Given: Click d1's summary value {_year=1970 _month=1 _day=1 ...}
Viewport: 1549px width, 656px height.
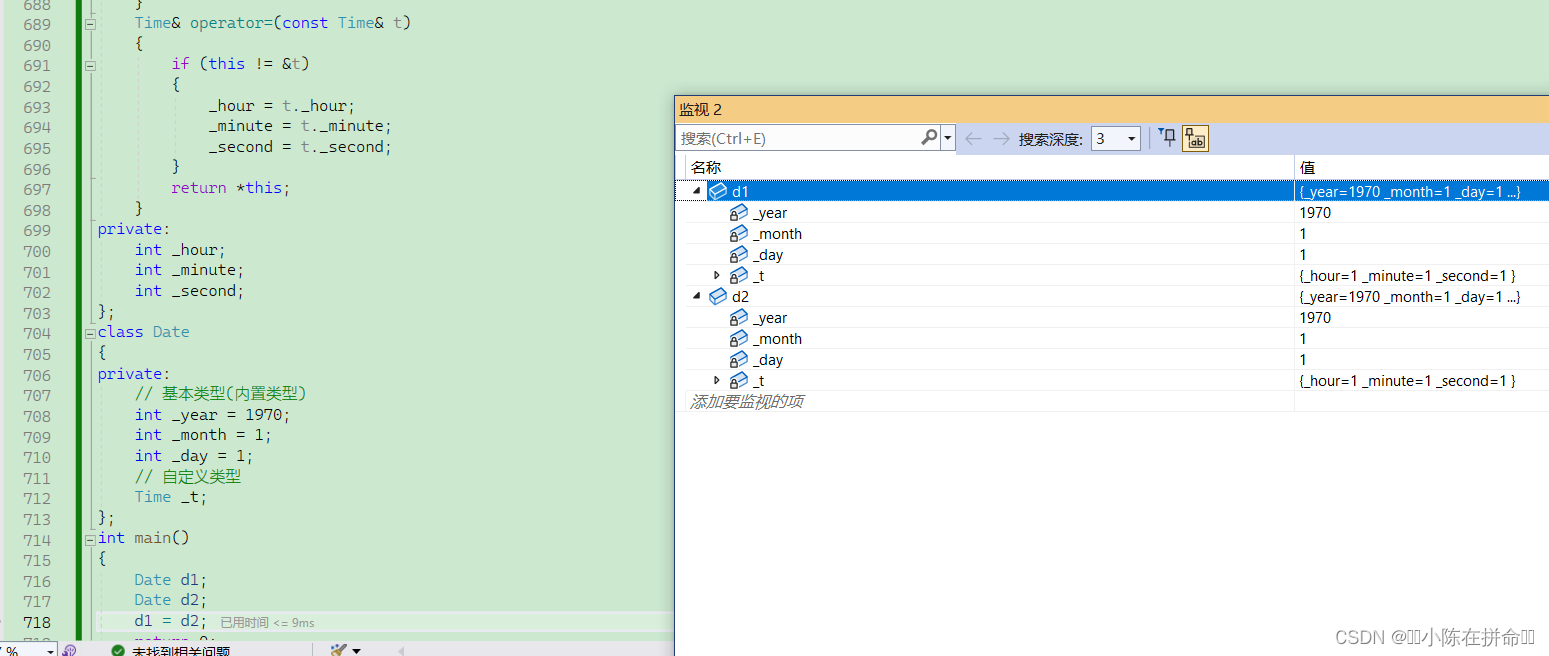Looking at the screenshot, I should pos(1409,191).
